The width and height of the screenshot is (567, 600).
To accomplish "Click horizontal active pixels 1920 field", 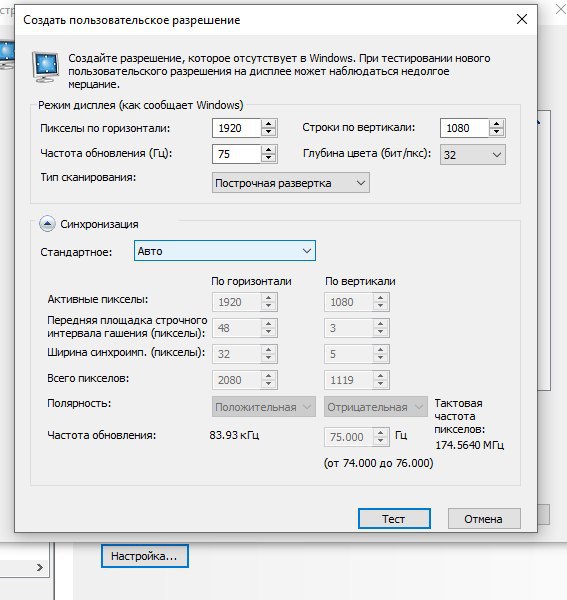I will pyautogui.click(x=237, y=302).
